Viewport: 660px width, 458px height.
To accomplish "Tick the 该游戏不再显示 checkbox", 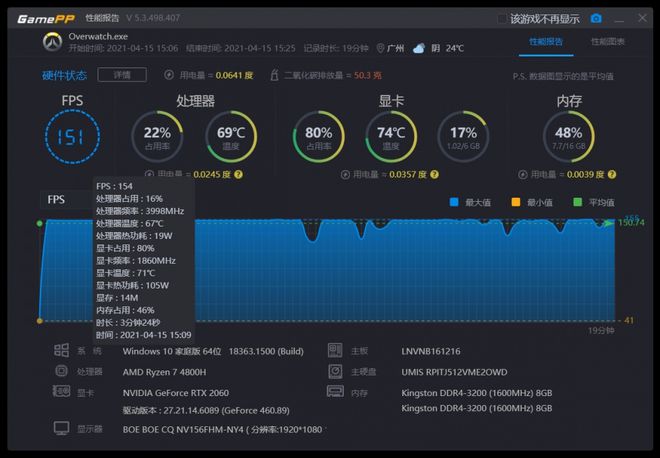I will 502,19.
